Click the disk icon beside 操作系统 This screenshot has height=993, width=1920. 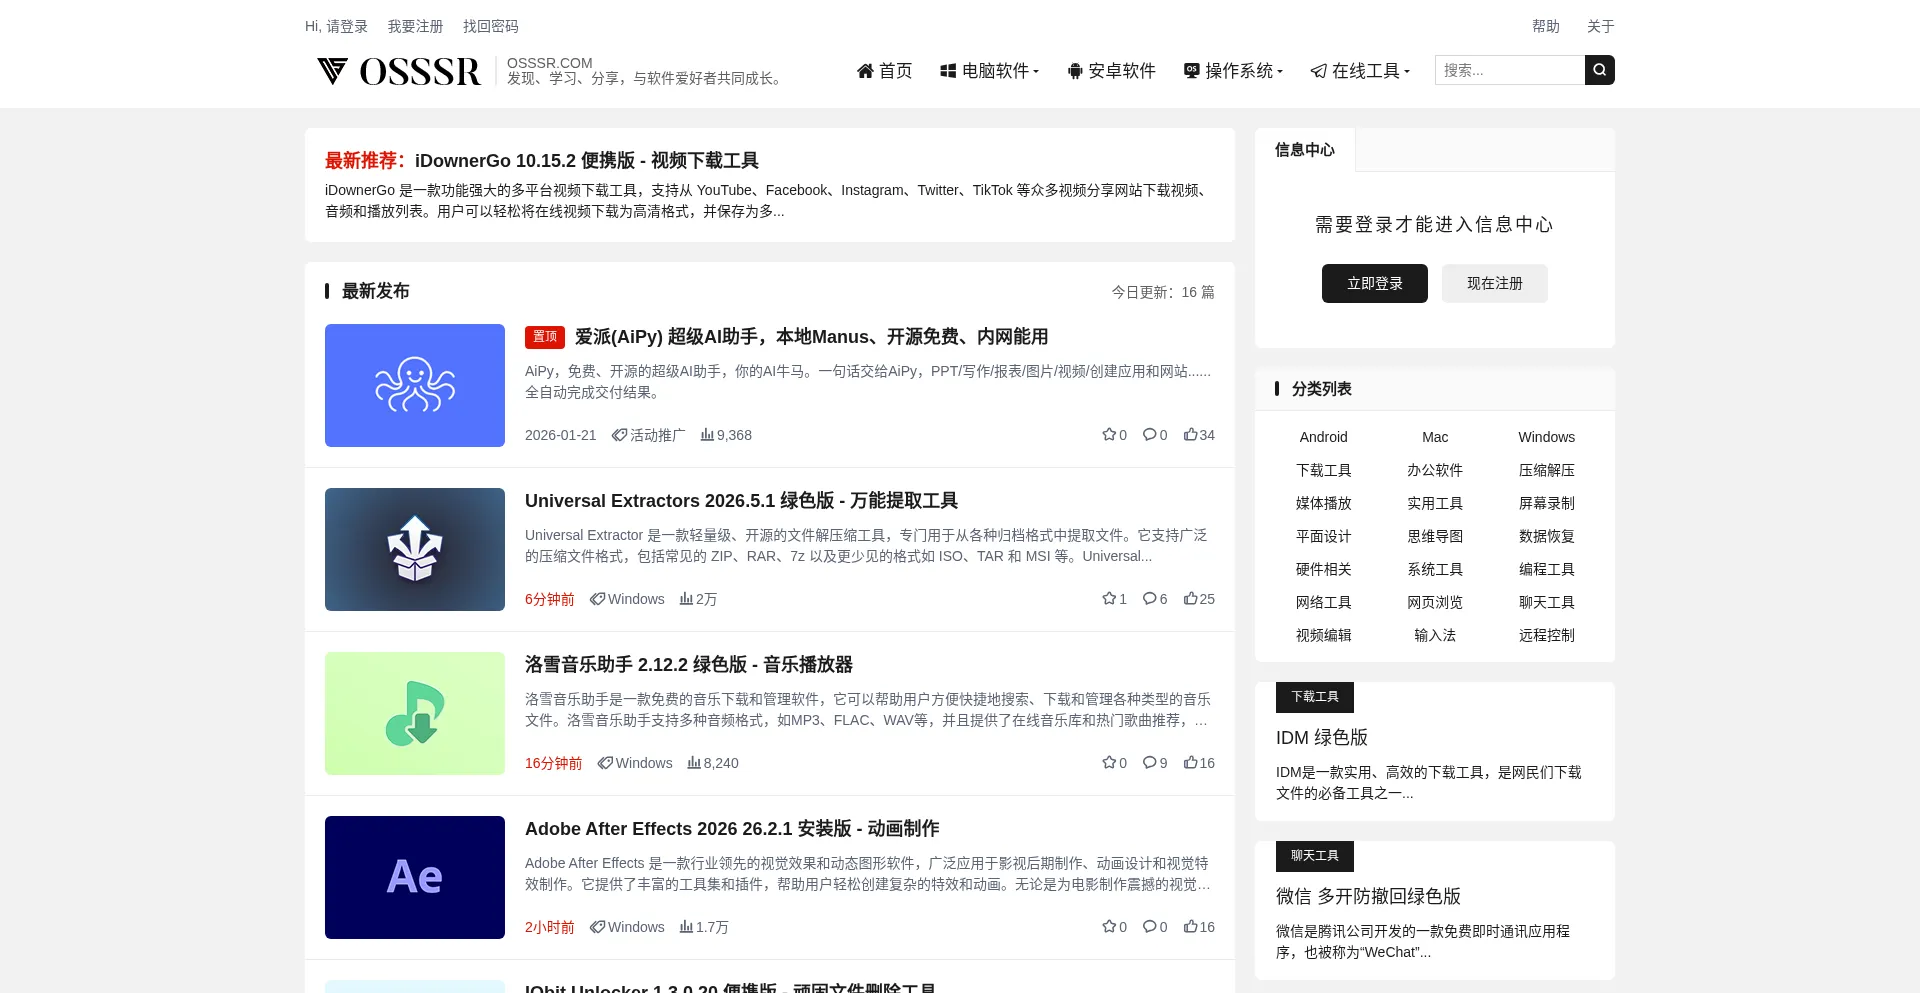[1191, 71]
